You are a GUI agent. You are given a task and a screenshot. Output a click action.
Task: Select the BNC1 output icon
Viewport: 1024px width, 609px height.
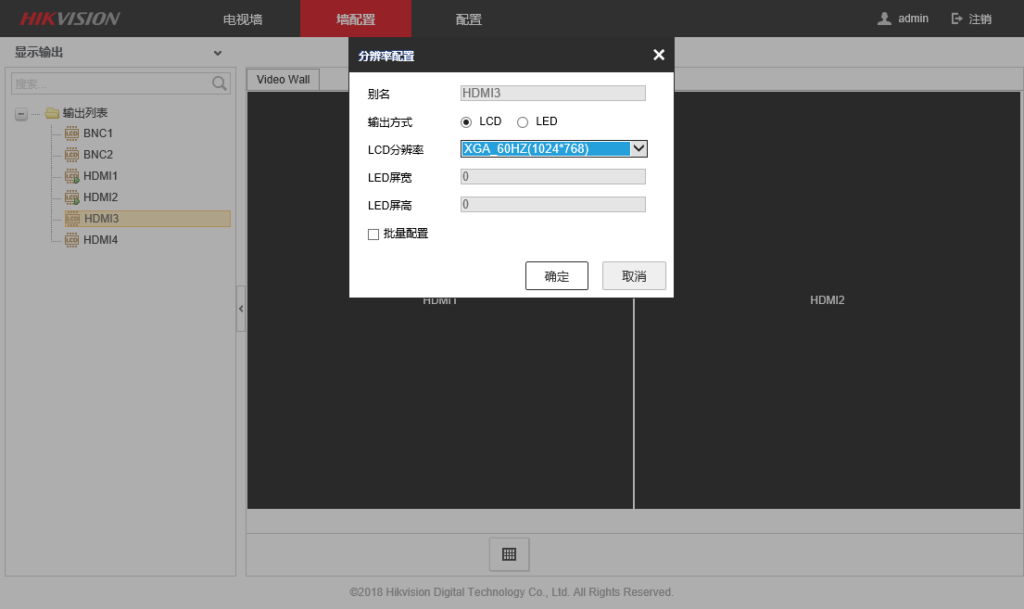pos(72,133)
